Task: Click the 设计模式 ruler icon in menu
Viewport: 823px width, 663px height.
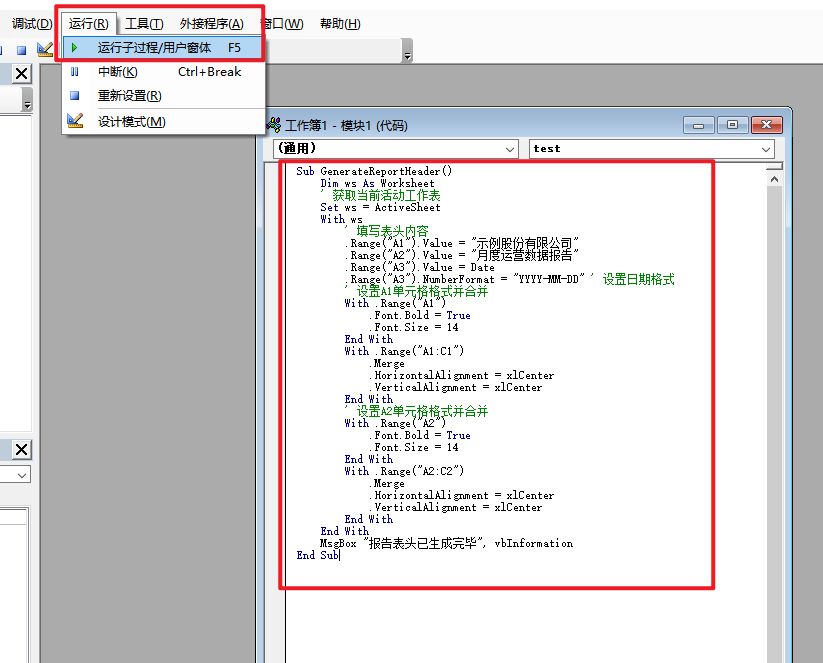Action: coord(75,121)
